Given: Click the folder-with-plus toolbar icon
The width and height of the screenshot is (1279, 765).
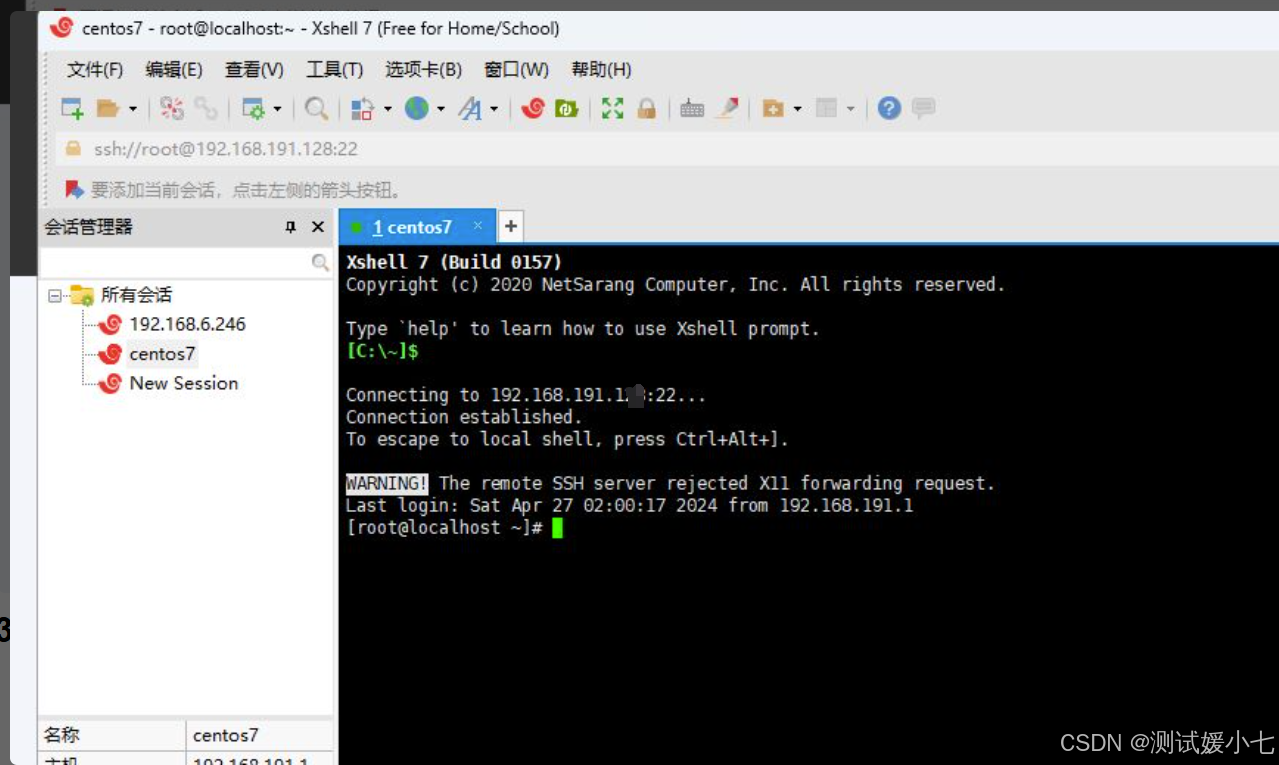Looking at the screenshot, I should tap(772, 109).
